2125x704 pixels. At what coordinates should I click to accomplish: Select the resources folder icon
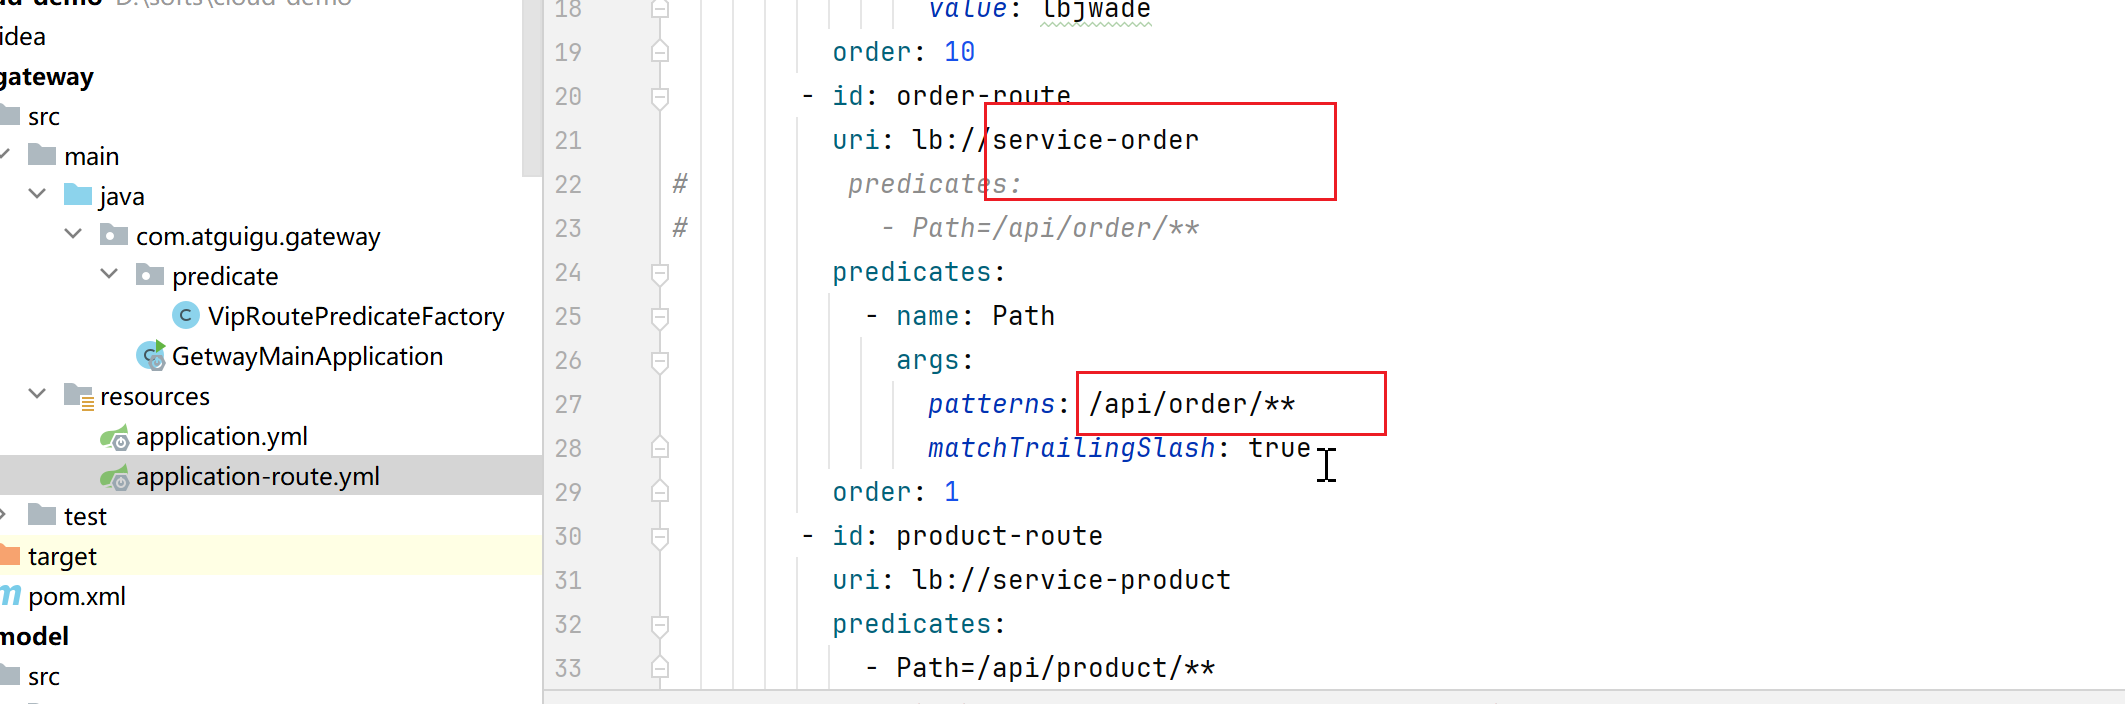point(79,396)
